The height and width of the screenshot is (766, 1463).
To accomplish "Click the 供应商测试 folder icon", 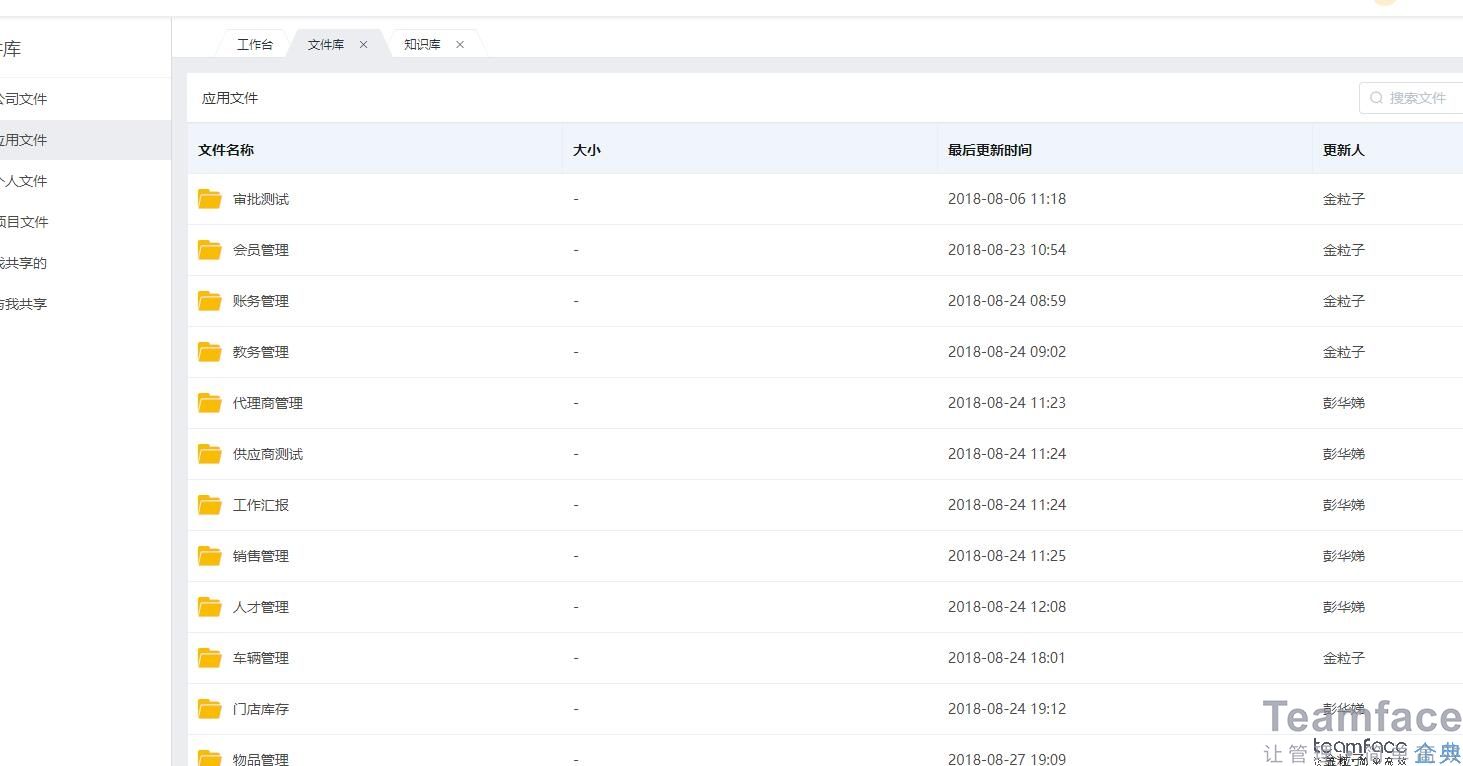I will [209, 454].
